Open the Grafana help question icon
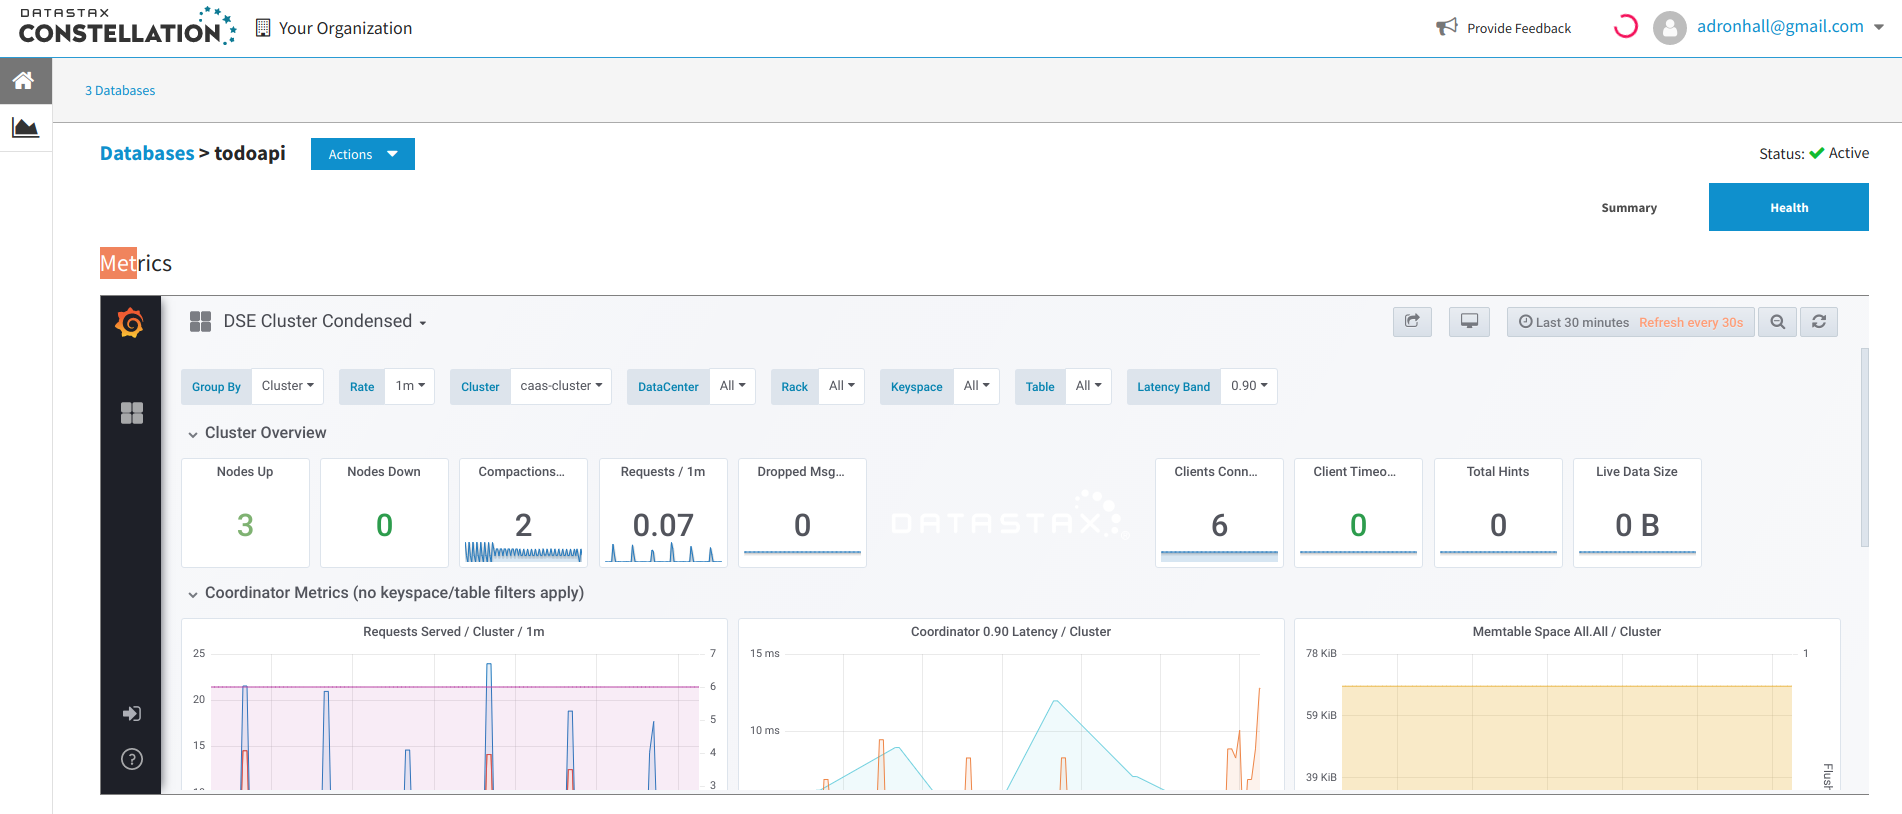This screenshot has width=1902, height=814. click(x=132, y=759)
